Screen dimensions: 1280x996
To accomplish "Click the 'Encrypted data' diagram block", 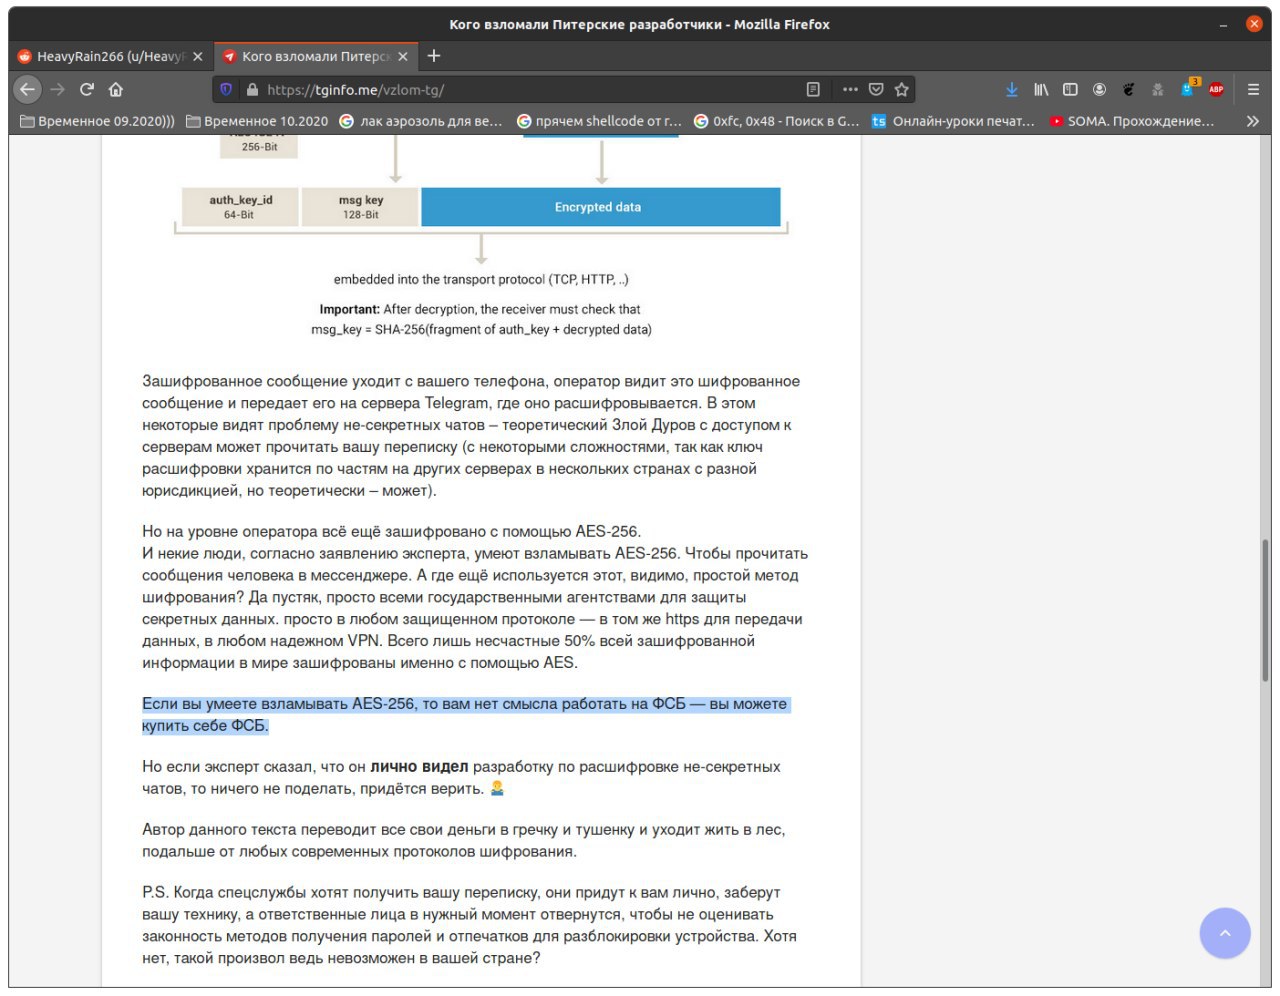I will (x=600, y=207).
